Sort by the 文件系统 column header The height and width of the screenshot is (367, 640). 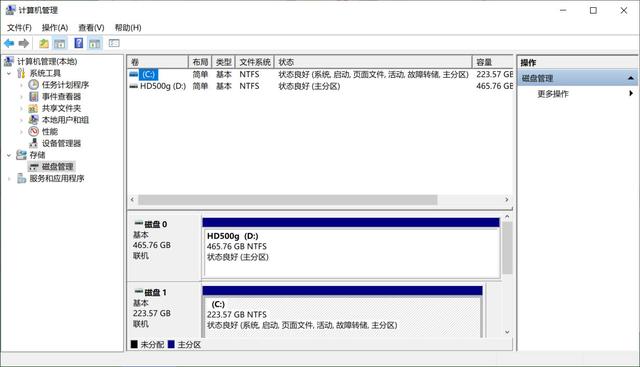coord(255,62)
